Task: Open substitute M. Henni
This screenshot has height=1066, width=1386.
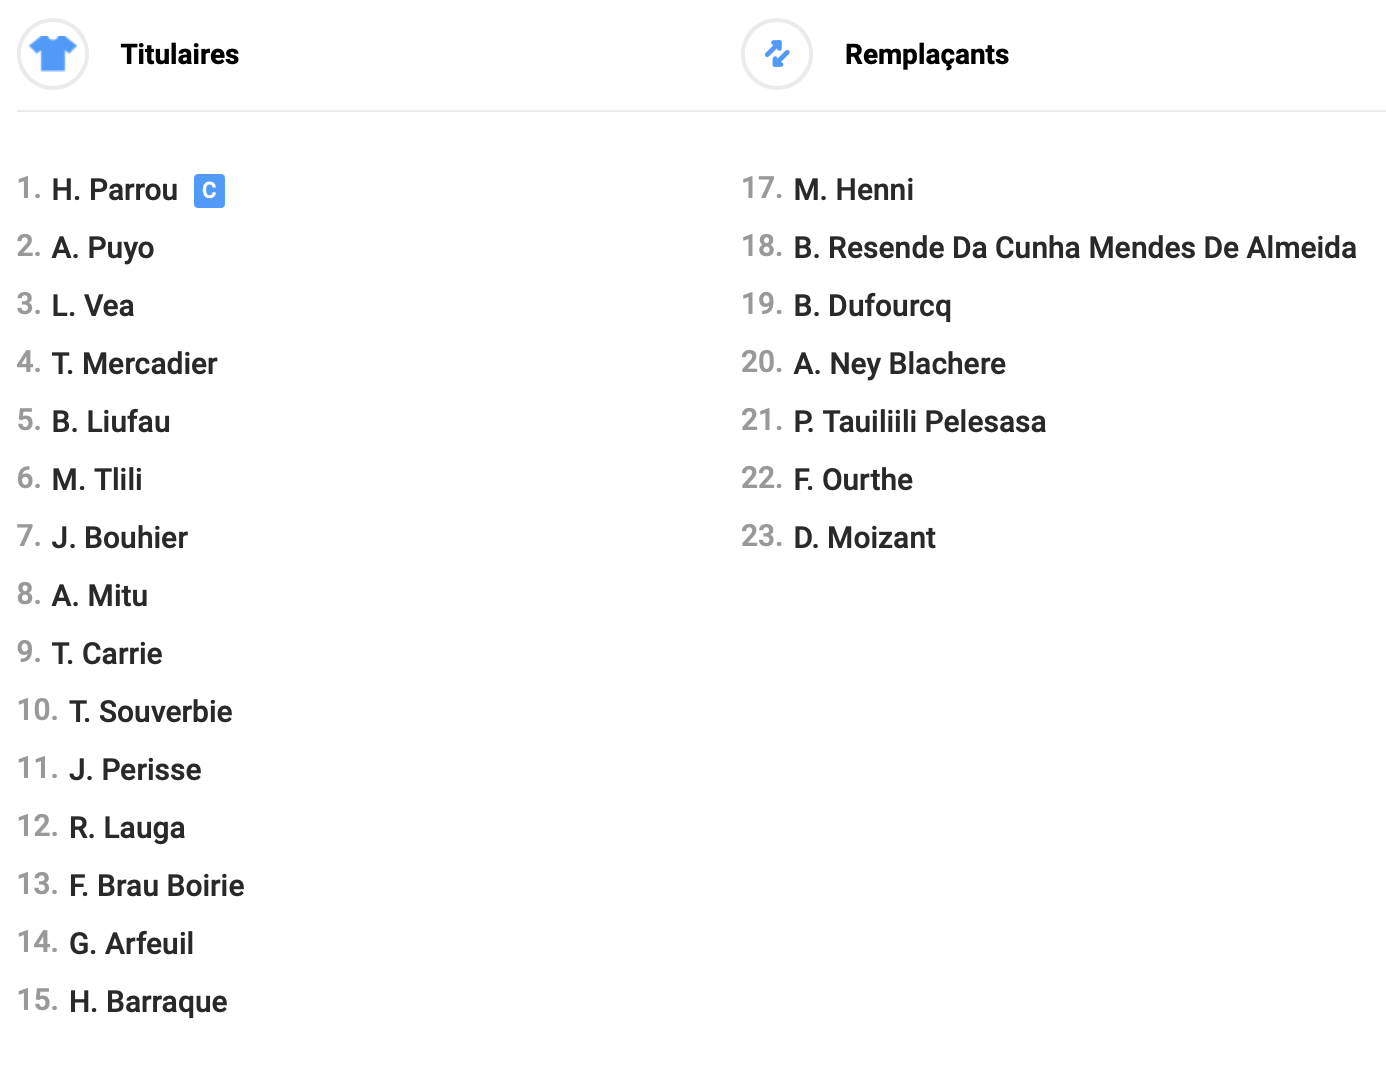Action: [853, 190]
